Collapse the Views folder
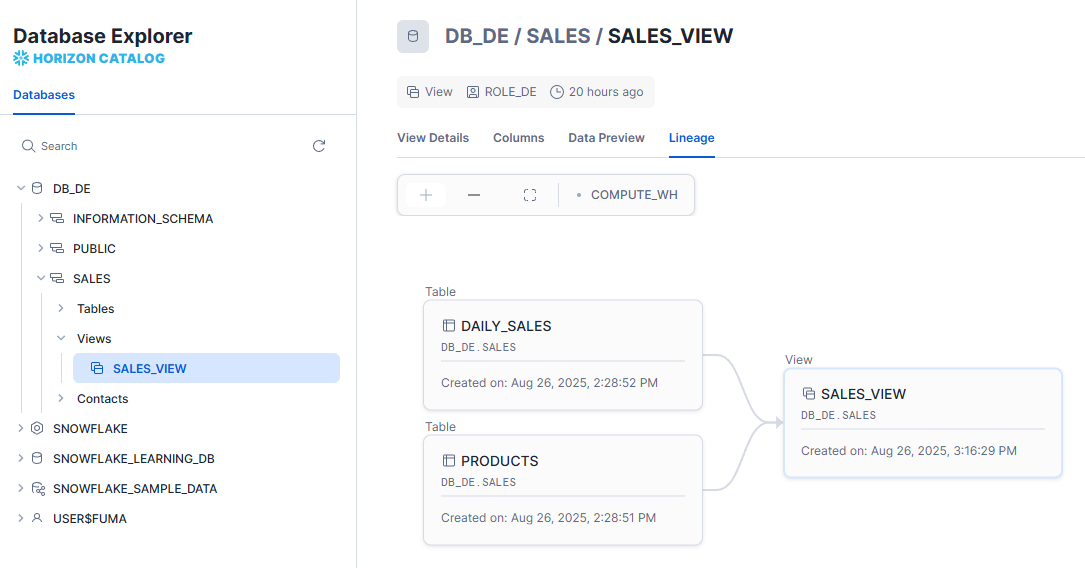 pos(61,338)
